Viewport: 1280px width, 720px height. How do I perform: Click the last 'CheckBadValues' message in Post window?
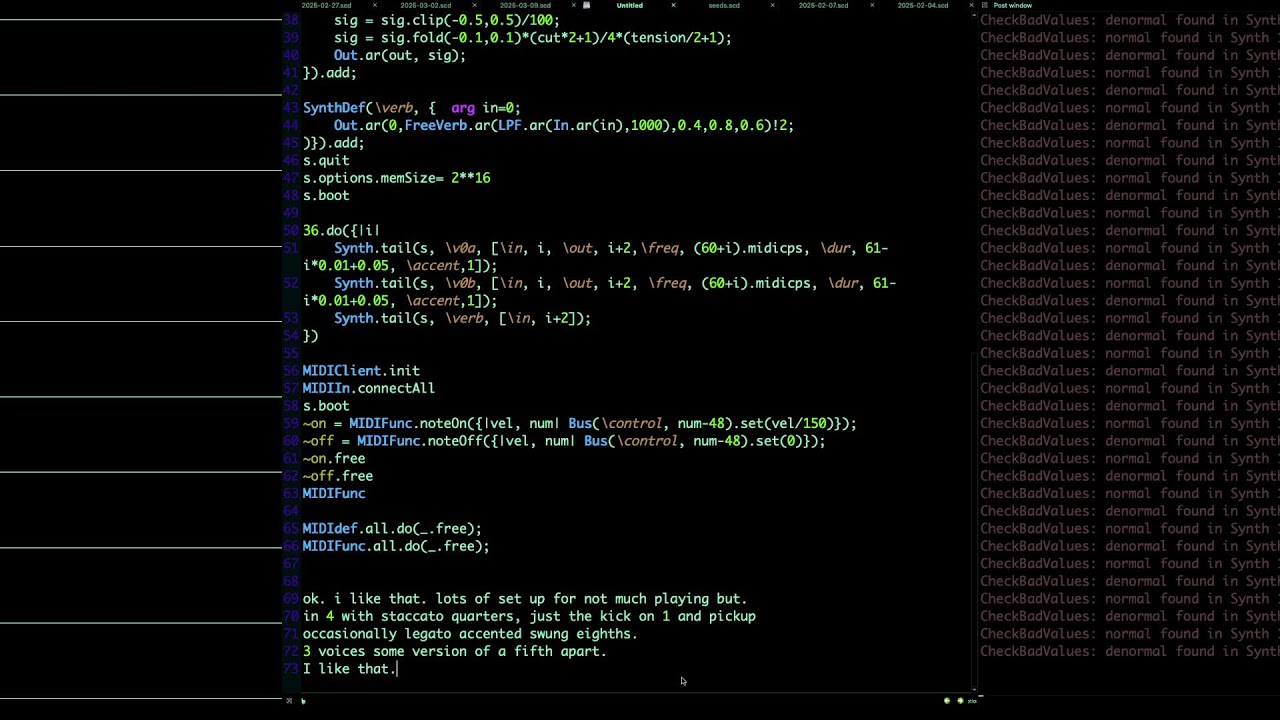(x=1129, y=651)
